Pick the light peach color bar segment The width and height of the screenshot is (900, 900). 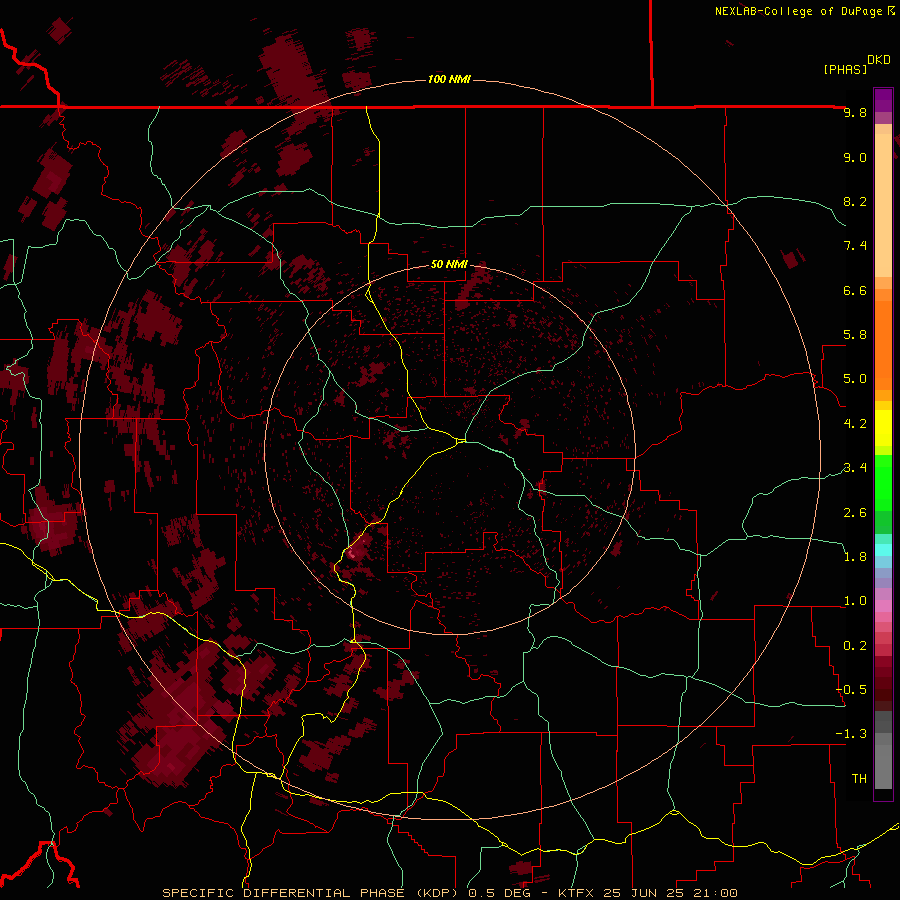click(883, 205)
